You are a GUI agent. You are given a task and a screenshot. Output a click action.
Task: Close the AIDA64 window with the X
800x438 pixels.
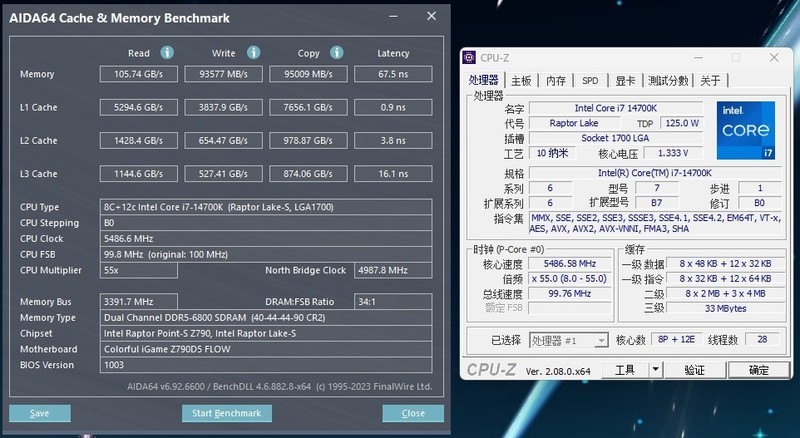coord(432,16)
